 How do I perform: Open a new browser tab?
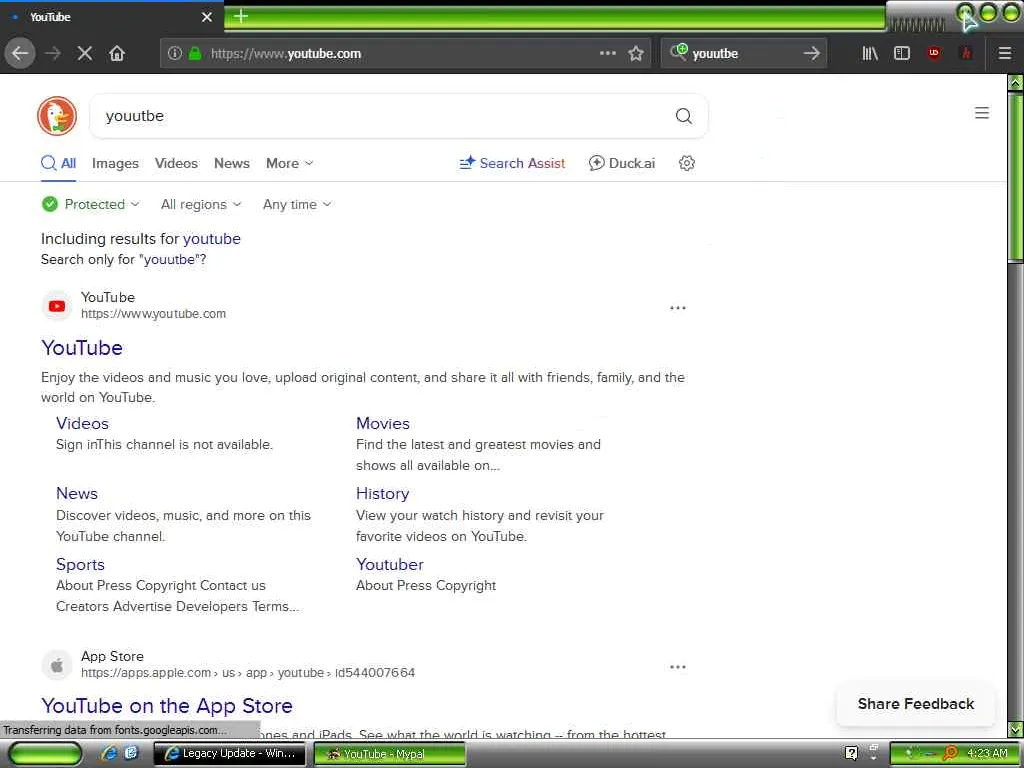pos(241,16)
